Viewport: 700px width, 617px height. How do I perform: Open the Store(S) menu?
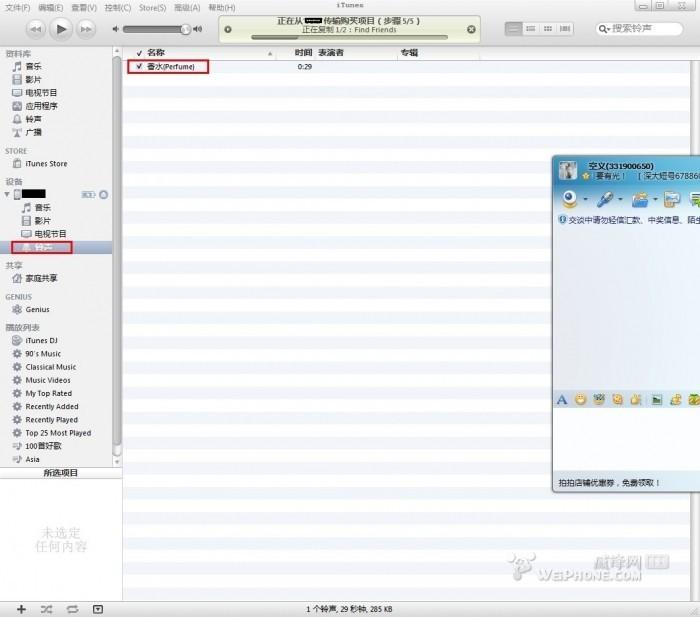pyautogui.click(x=152, y=8)
